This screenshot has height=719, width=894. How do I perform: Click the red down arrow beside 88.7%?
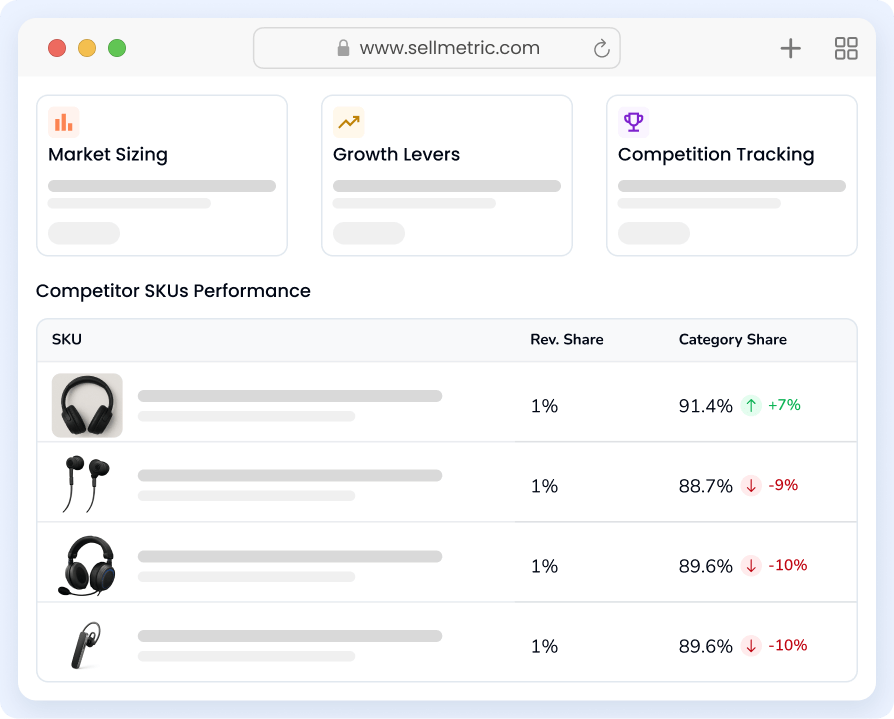pos(751,486)
